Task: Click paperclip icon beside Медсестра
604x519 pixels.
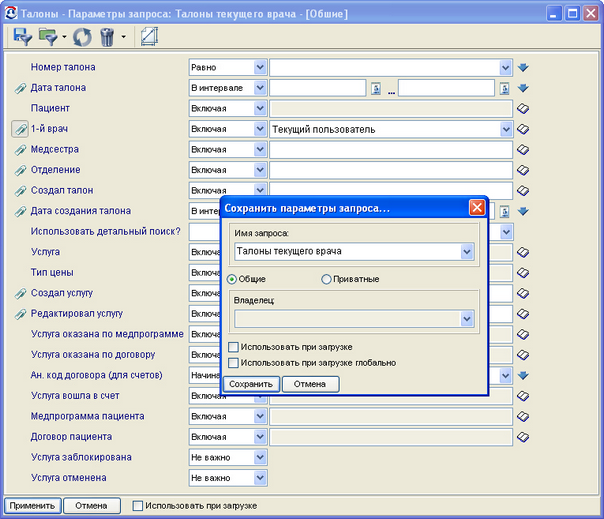Action: pos(20,150)
